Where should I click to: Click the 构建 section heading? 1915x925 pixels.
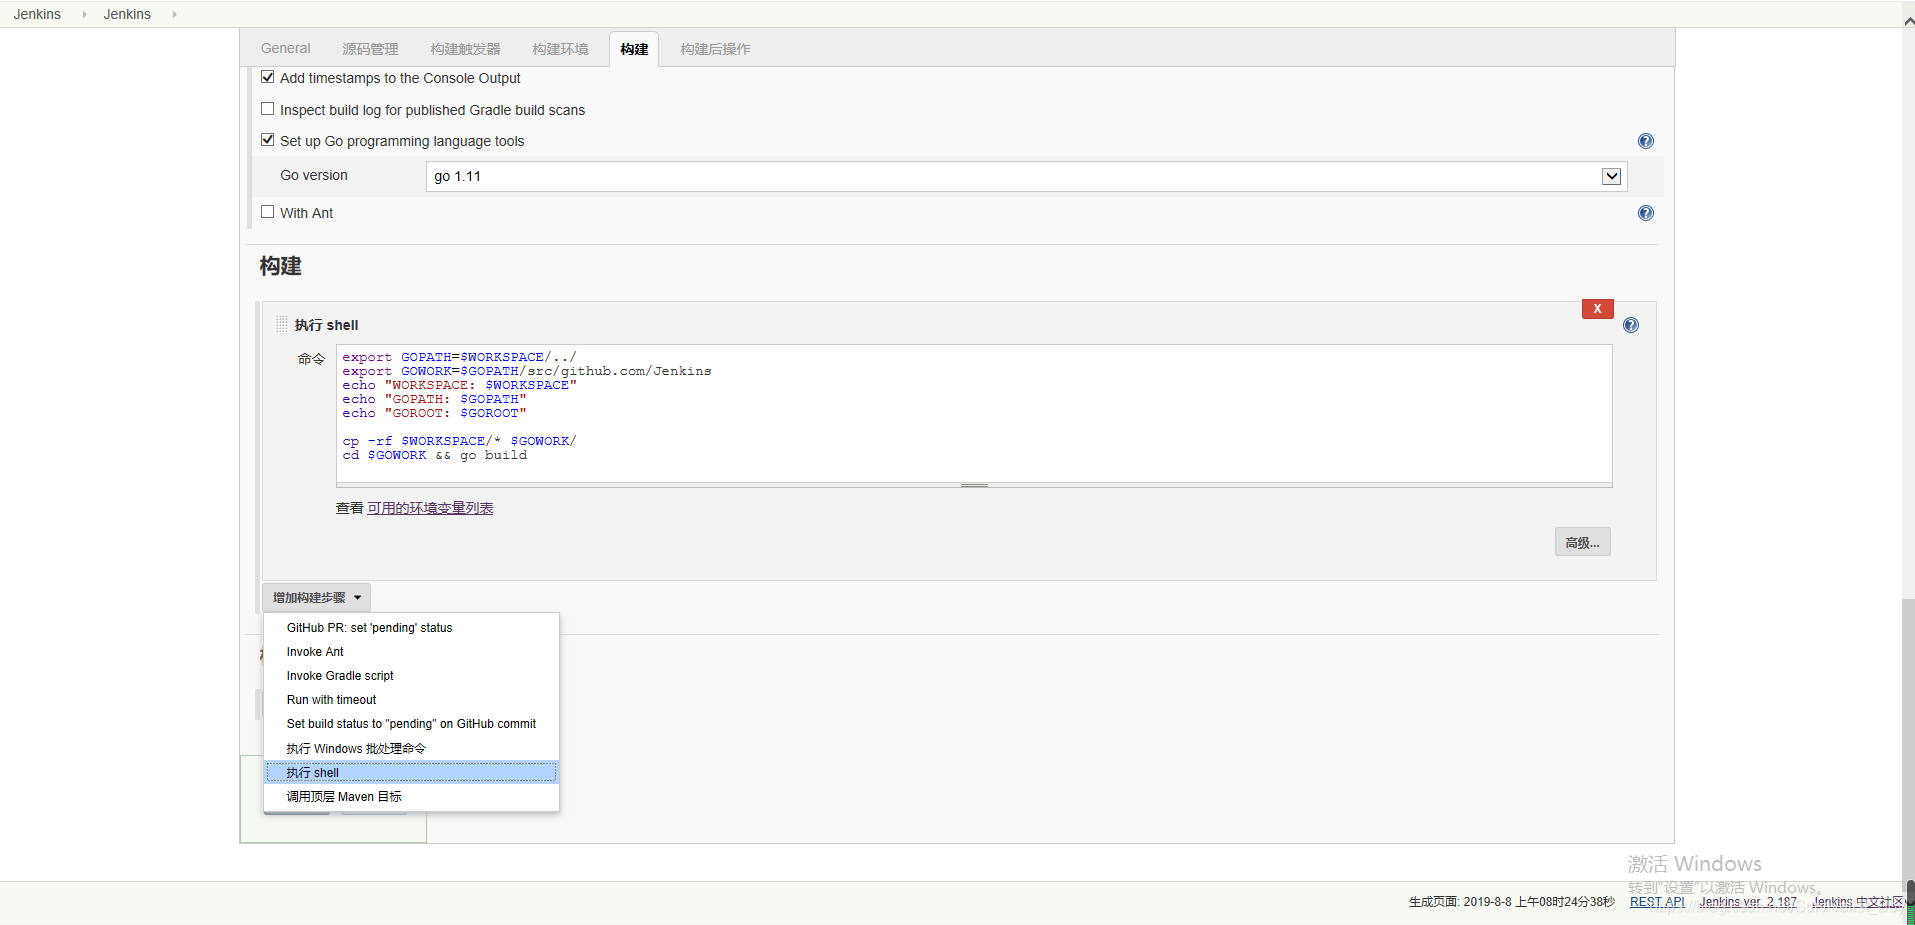(280, 266)
